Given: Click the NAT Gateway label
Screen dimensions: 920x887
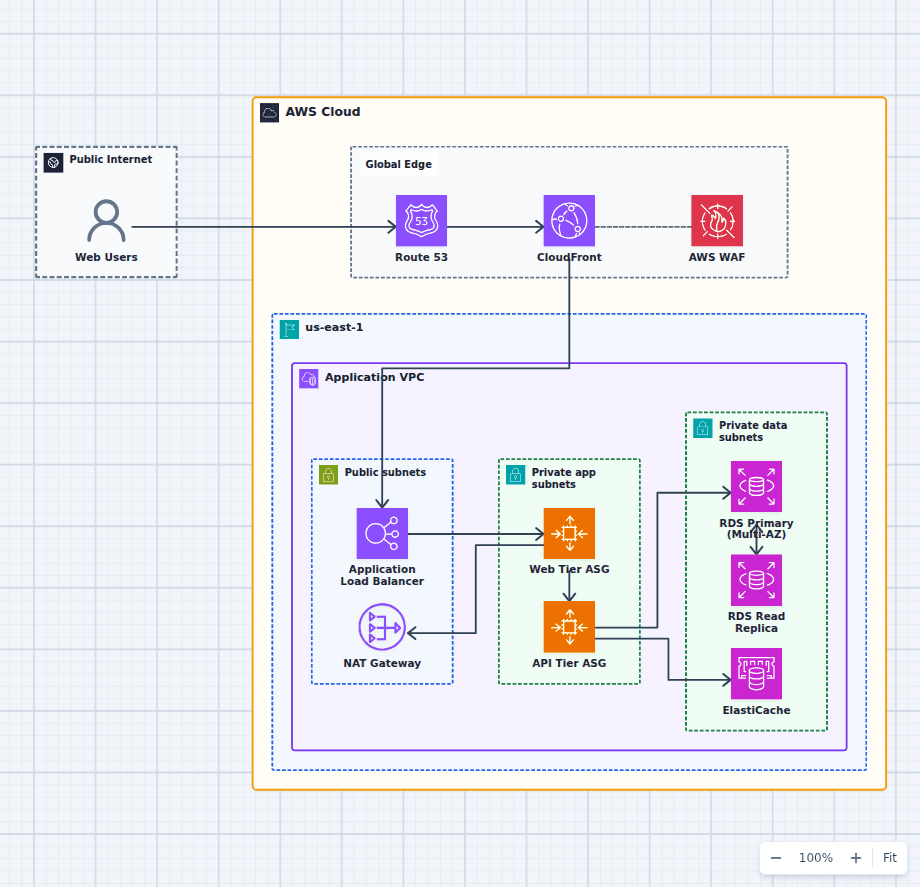Looking at the screenshot, I should click(x=382, y=663).
